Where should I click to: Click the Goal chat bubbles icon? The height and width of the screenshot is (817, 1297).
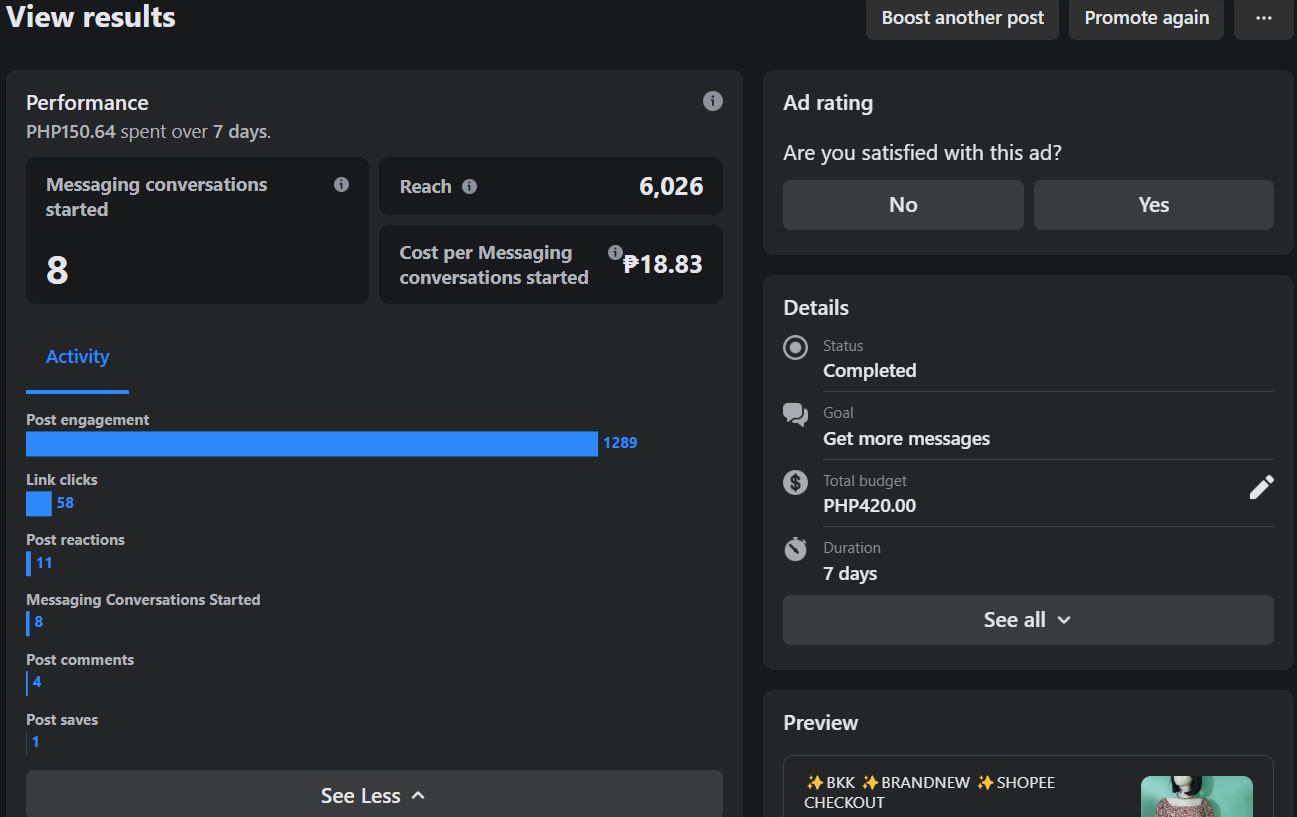pyautogui.click(x=796, y=415)
